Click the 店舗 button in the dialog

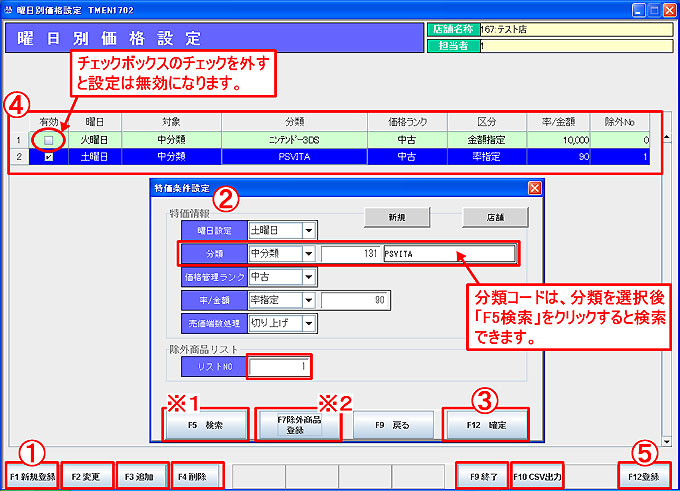(495, 217)
